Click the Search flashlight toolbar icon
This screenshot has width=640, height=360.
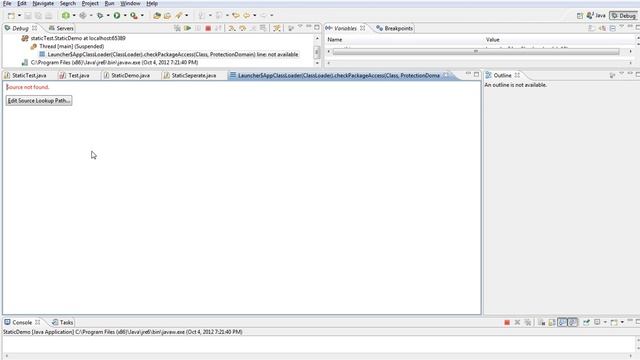coord(179,16)
